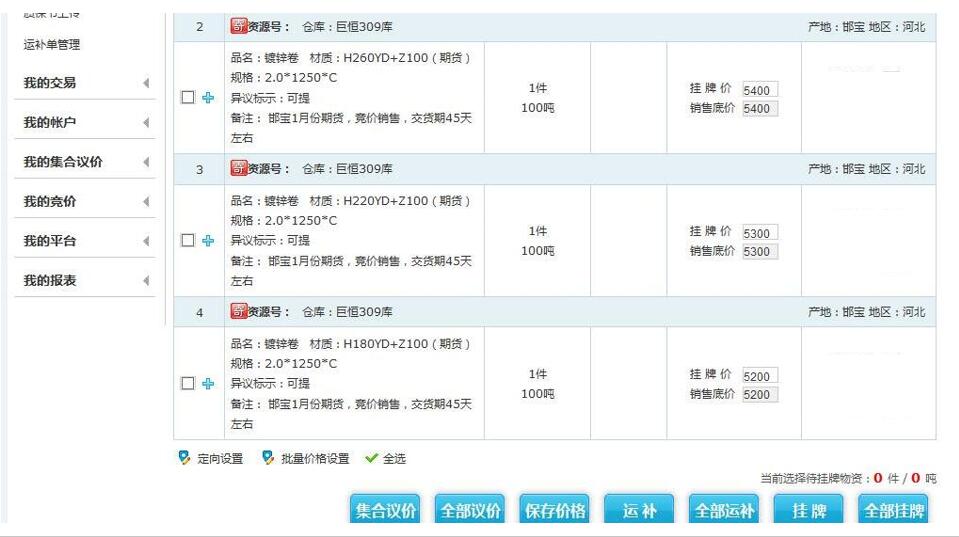The image size is (959, 537).
Task: Open 定向设置 via its shield icon
Action: 184,458
